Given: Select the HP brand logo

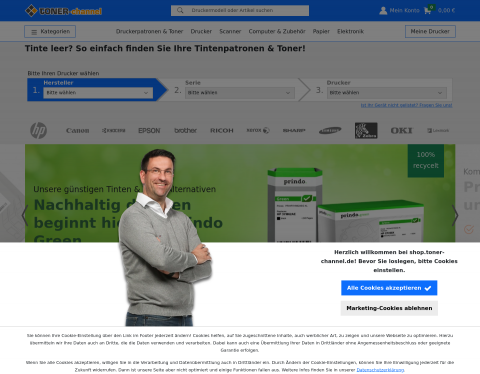Looking at the screenshot, I should click(39, 130).
